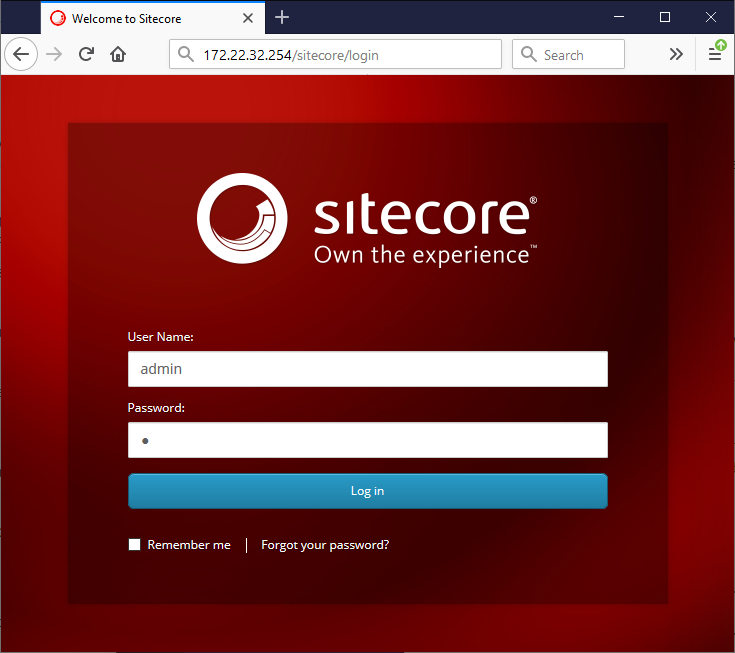Maximize the browser window
This screenshot has width=735, height=653.
[665, 17]
